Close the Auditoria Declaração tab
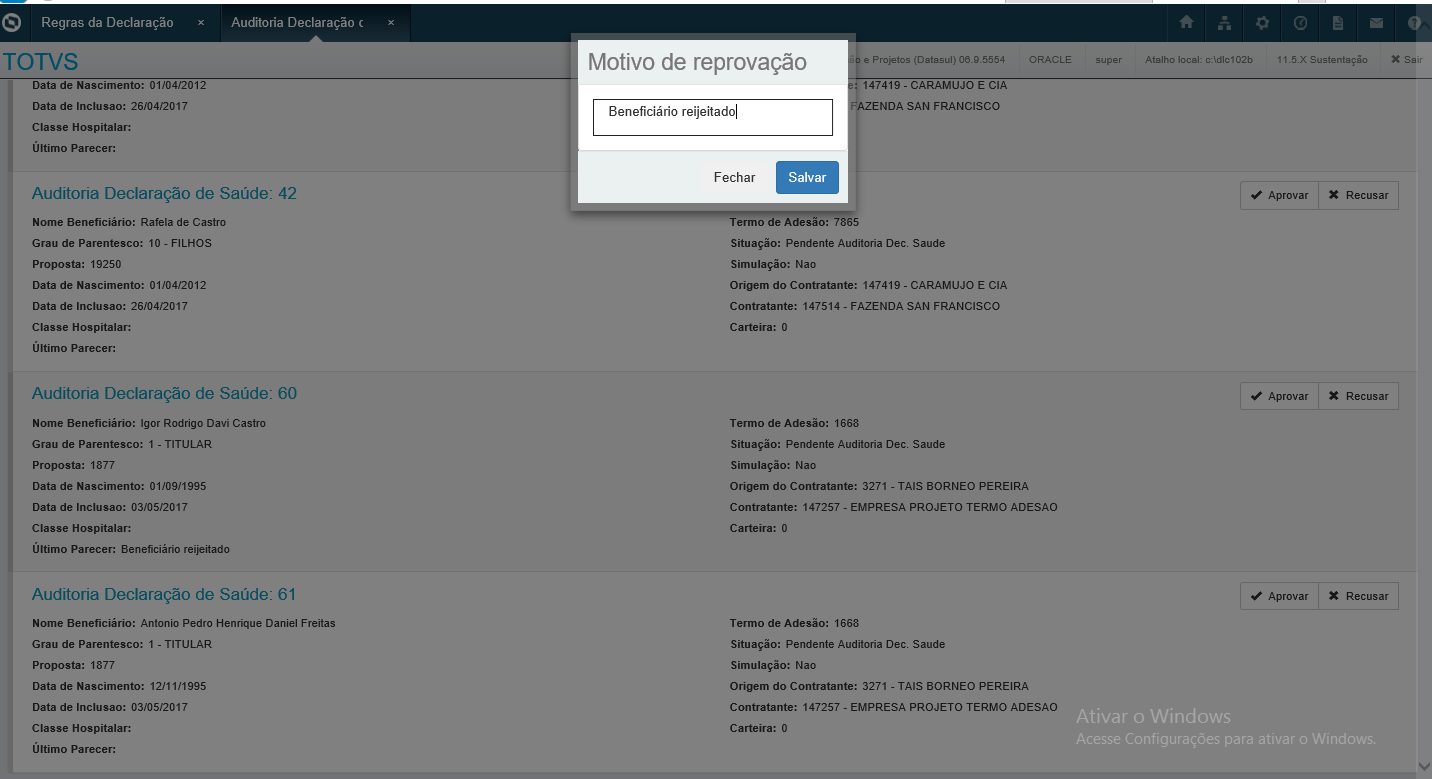 click(x=391, y=22)
